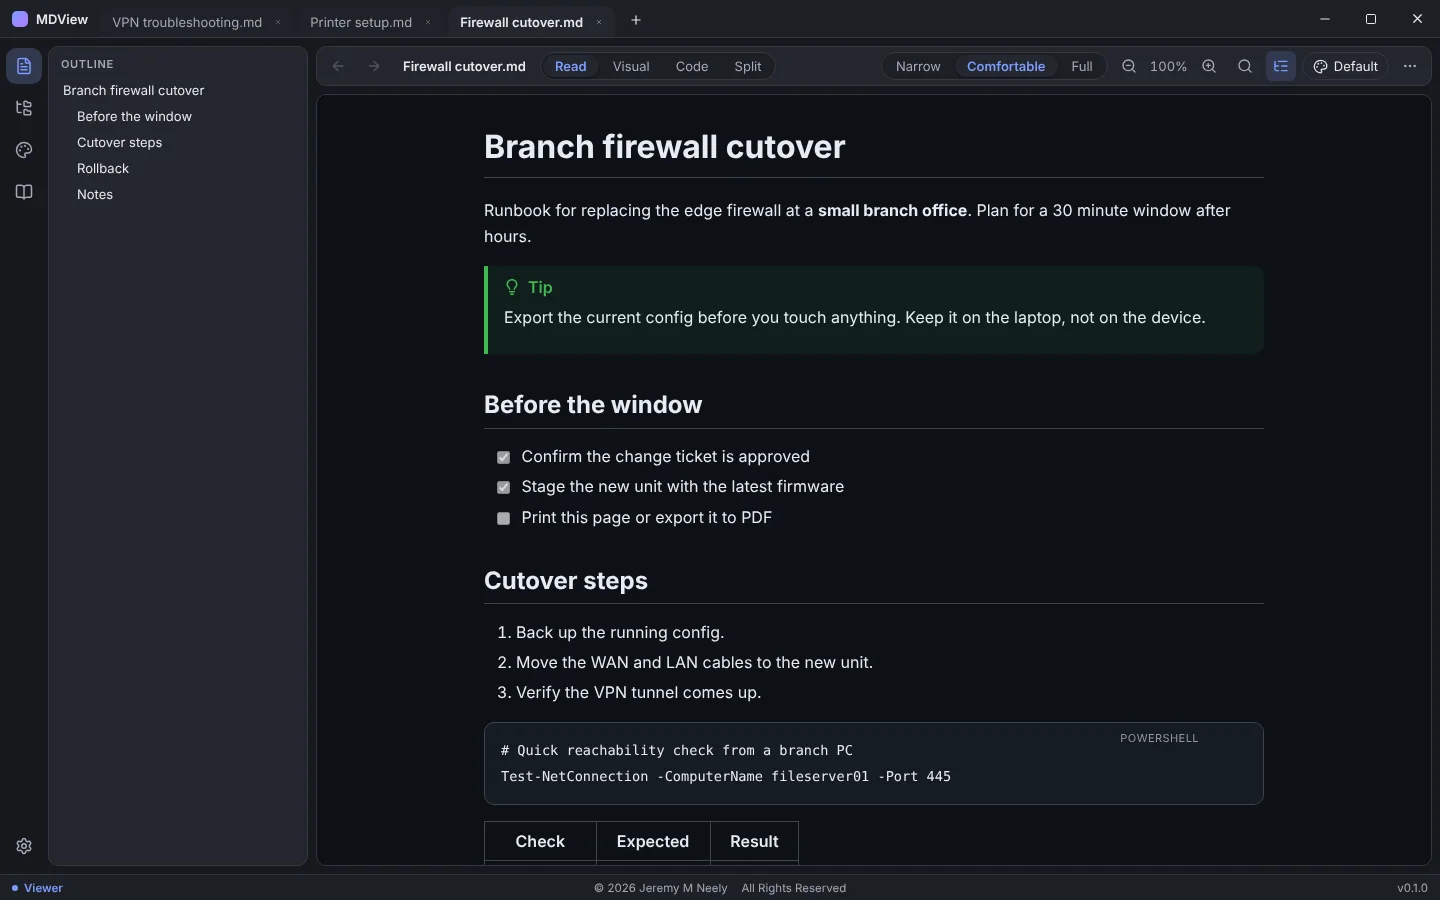Open the more options ellipsis menu
1440x900 pixels.
pyautogui.click(x=1410, y=66)
